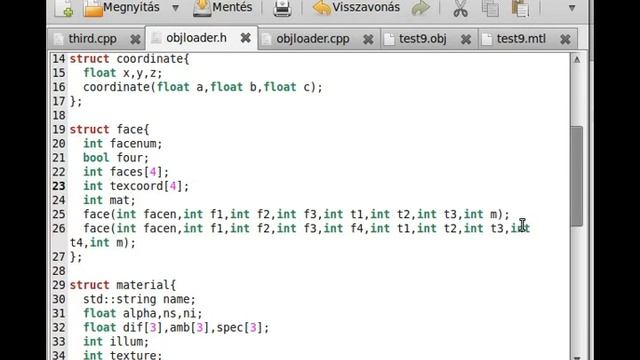Click the line 'bool four;'
The height and width of the screenshot is (360, 640).
point(116,158)
